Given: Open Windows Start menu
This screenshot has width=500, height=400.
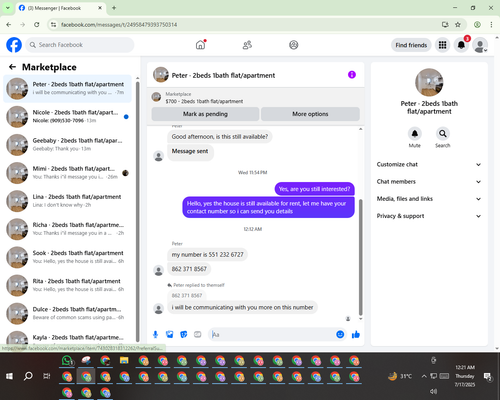Looking at the screenshot, I should pyautogui.click(x=9, y=376).
